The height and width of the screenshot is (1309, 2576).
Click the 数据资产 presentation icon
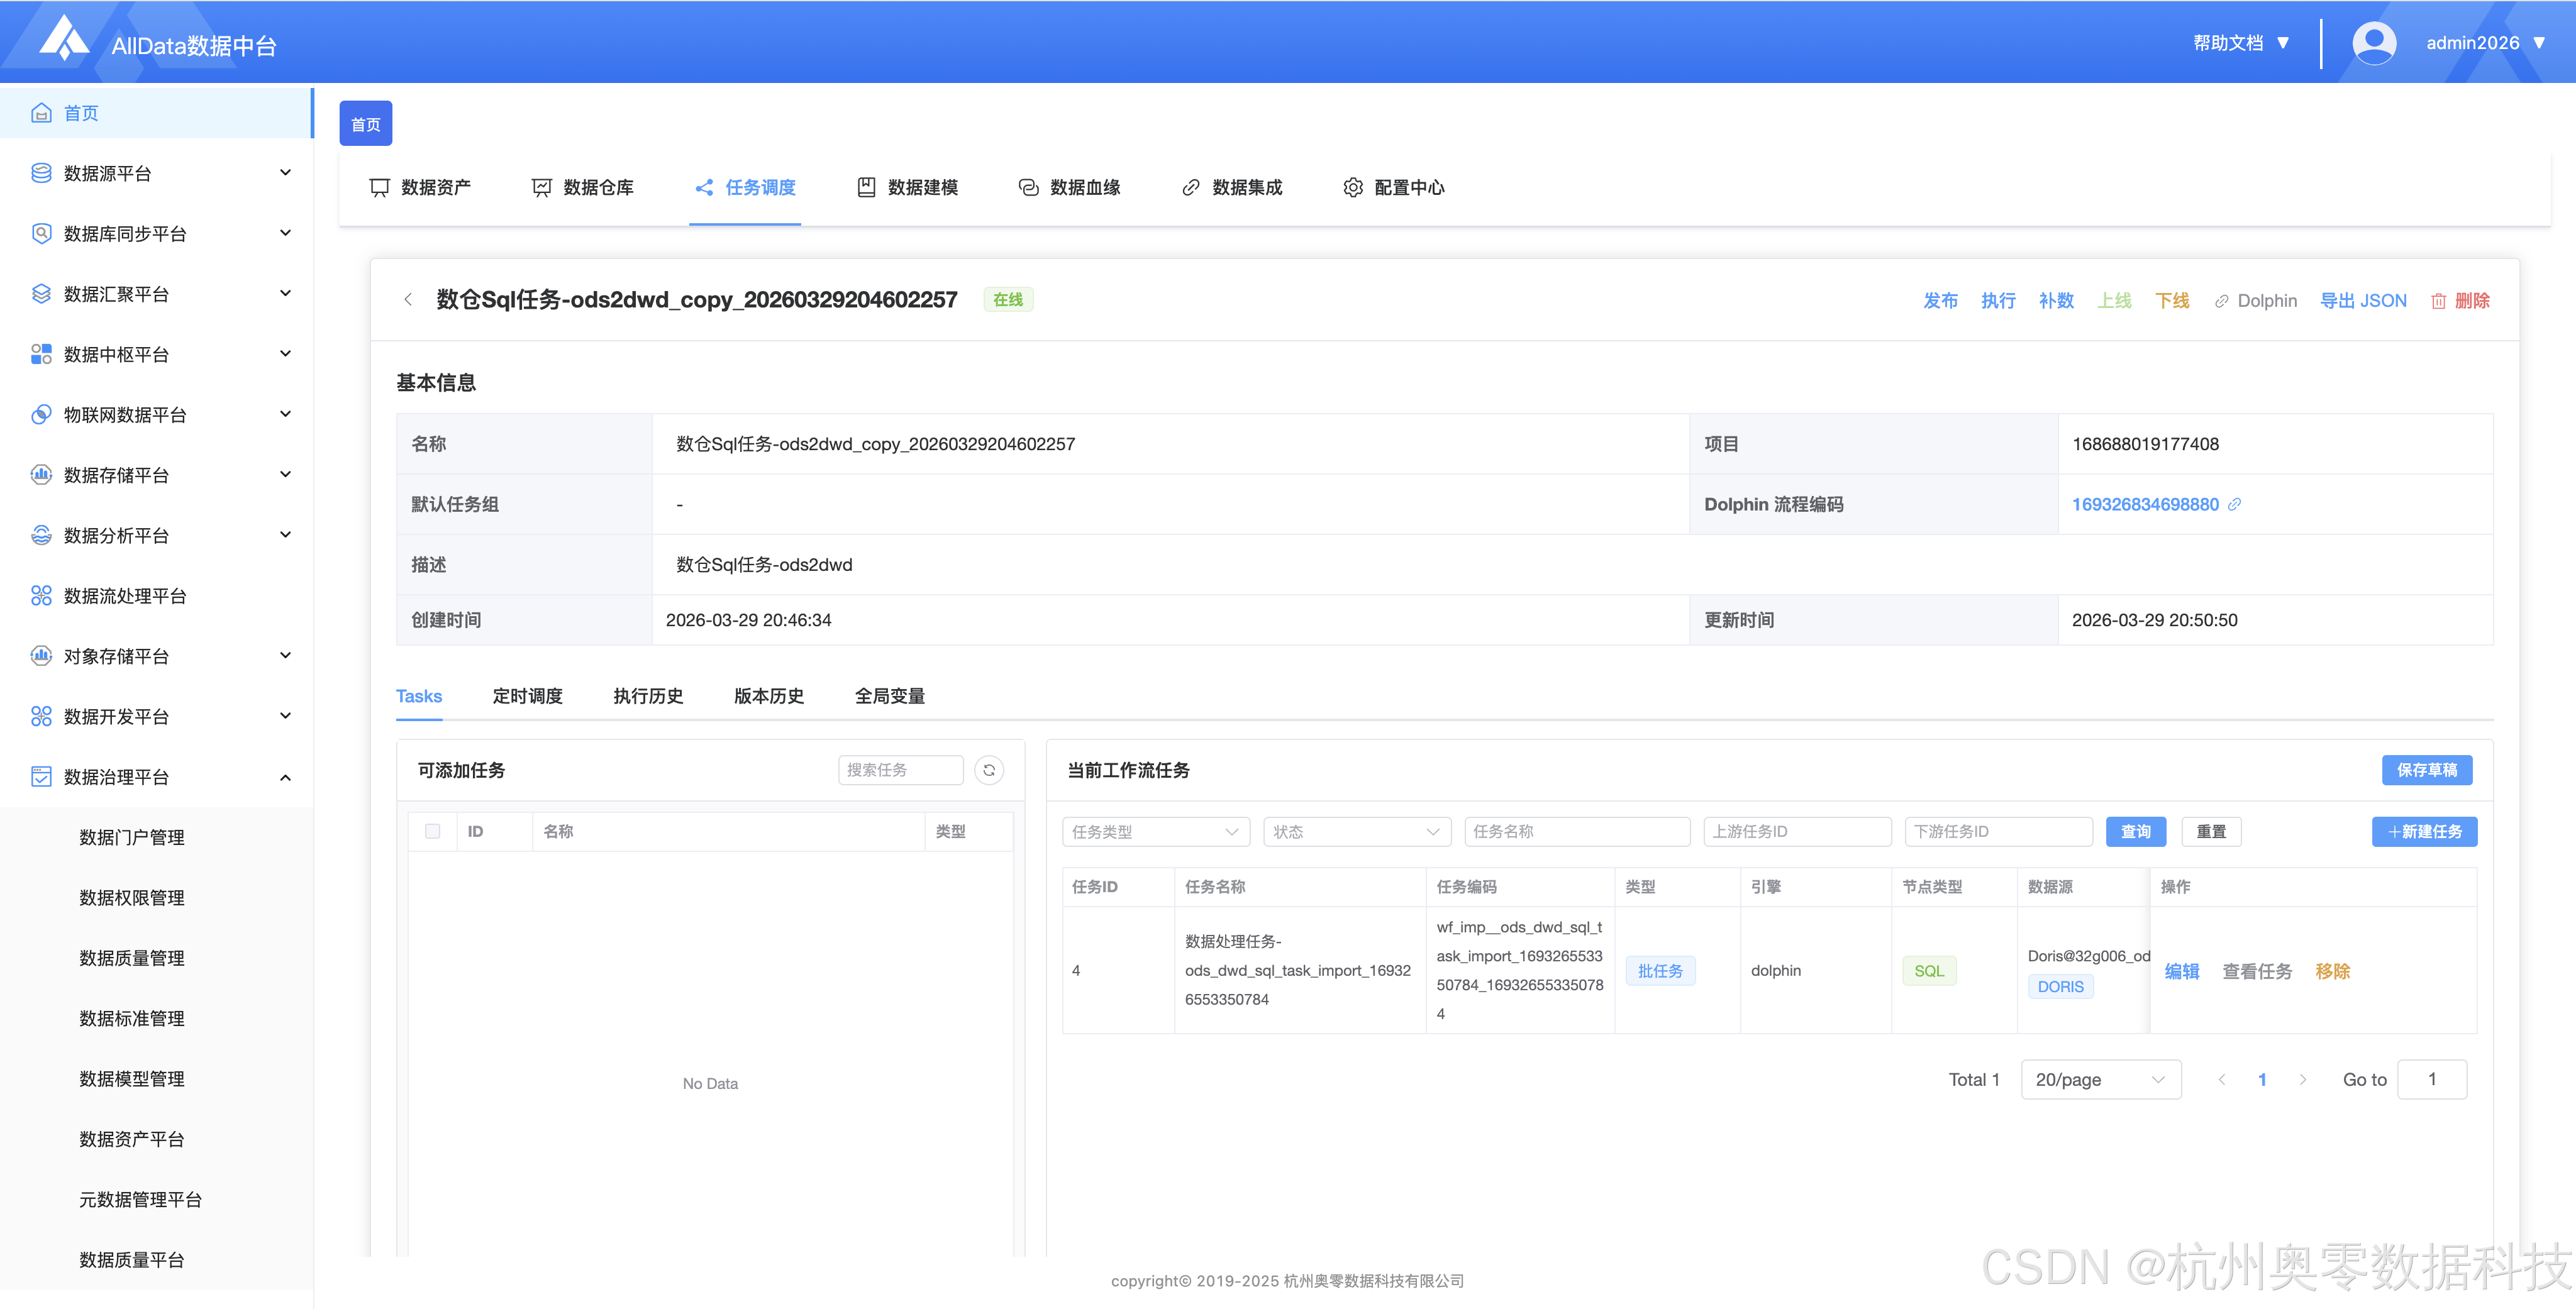379,188
